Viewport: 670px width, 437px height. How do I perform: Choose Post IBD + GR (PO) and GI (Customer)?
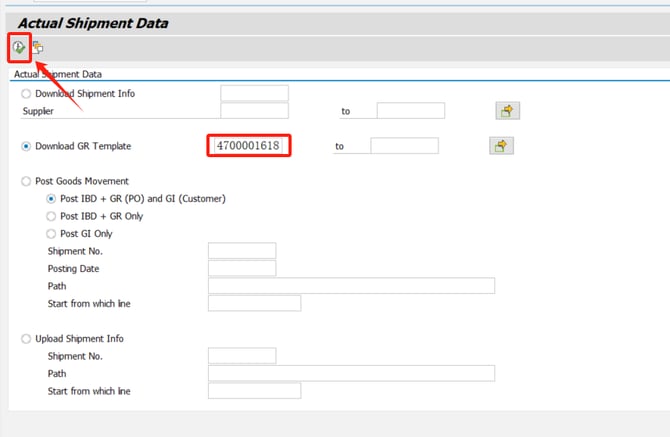52,199
